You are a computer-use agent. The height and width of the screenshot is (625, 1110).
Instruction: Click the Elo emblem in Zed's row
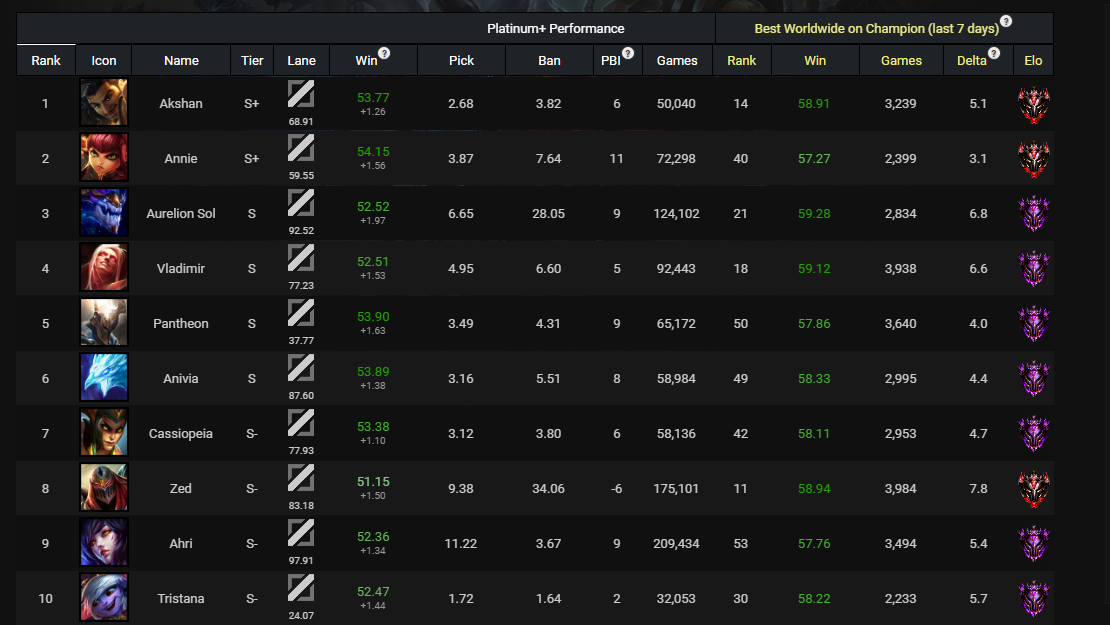pos(1033,488)
